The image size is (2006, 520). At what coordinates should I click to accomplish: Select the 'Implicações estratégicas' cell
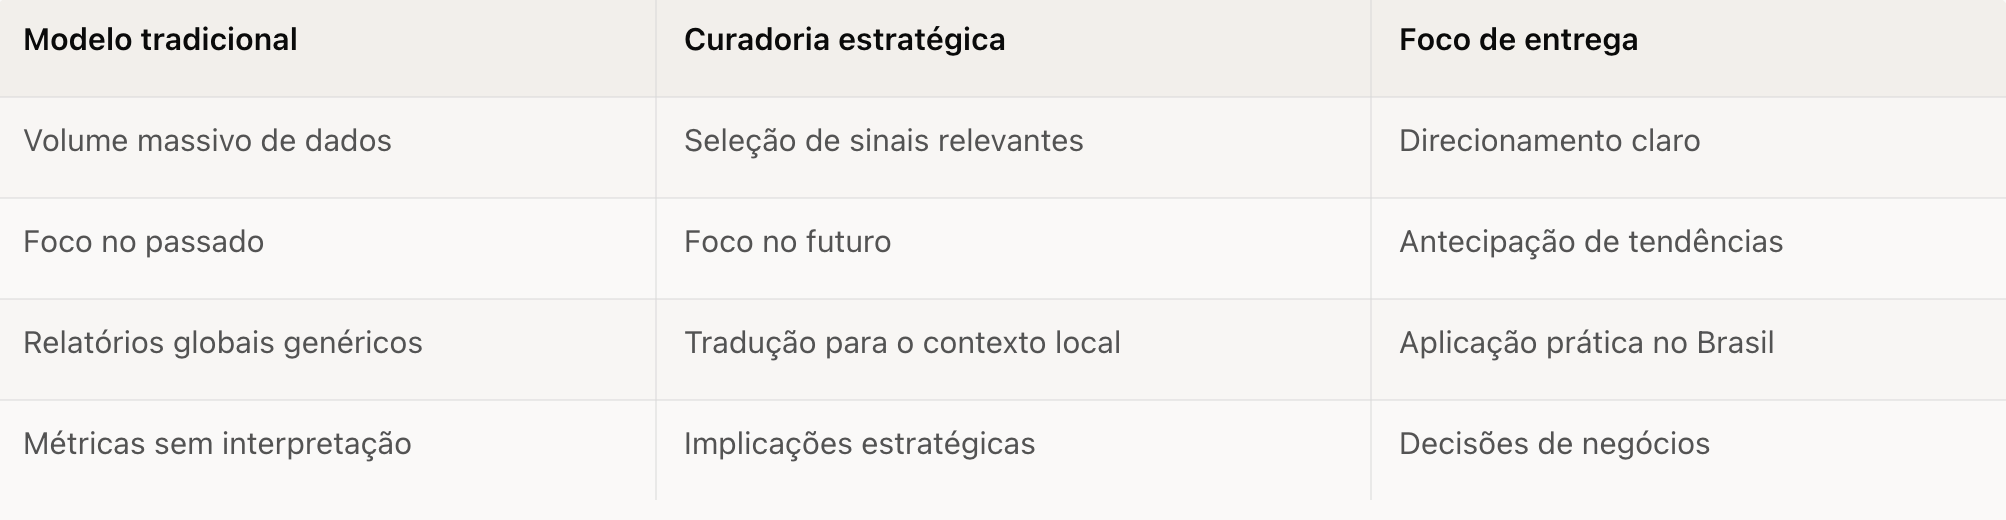coord(859,444)
